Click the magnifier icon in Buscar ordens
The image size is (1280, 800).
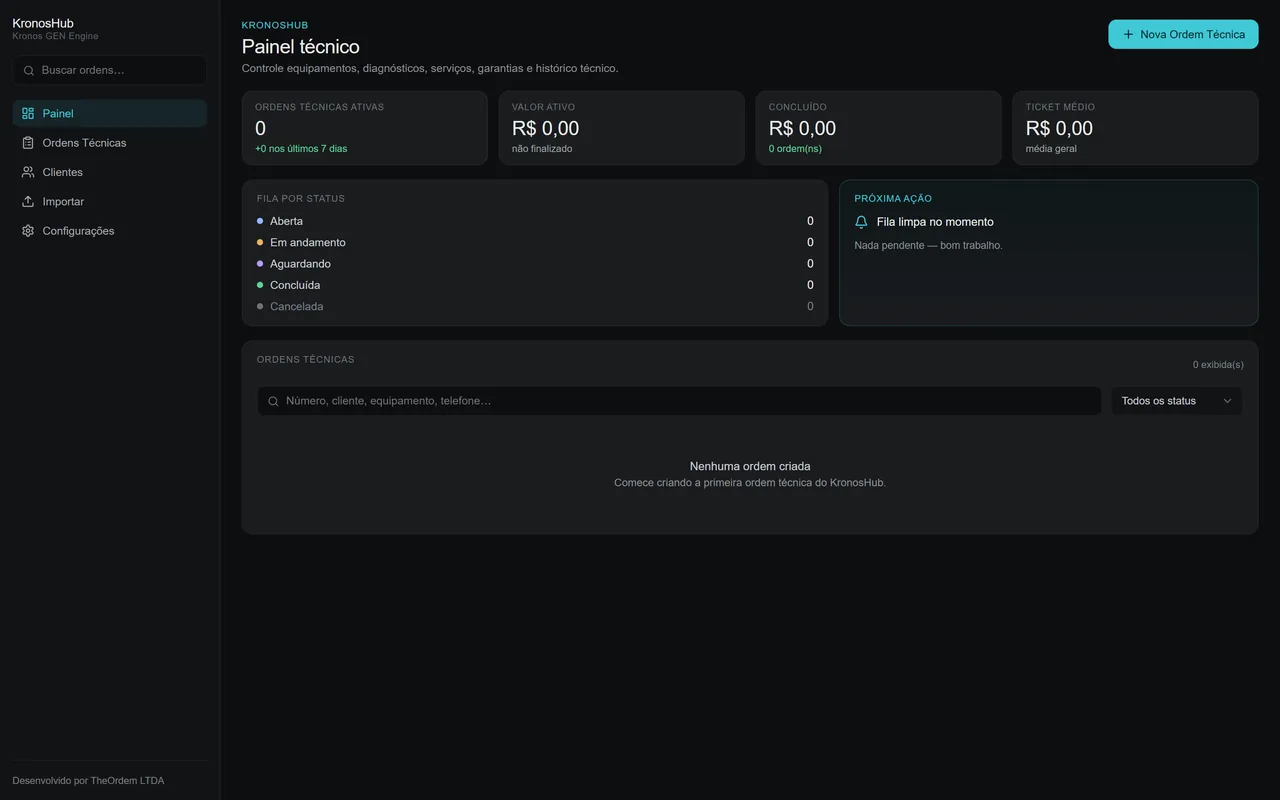[x=29, y=71]
